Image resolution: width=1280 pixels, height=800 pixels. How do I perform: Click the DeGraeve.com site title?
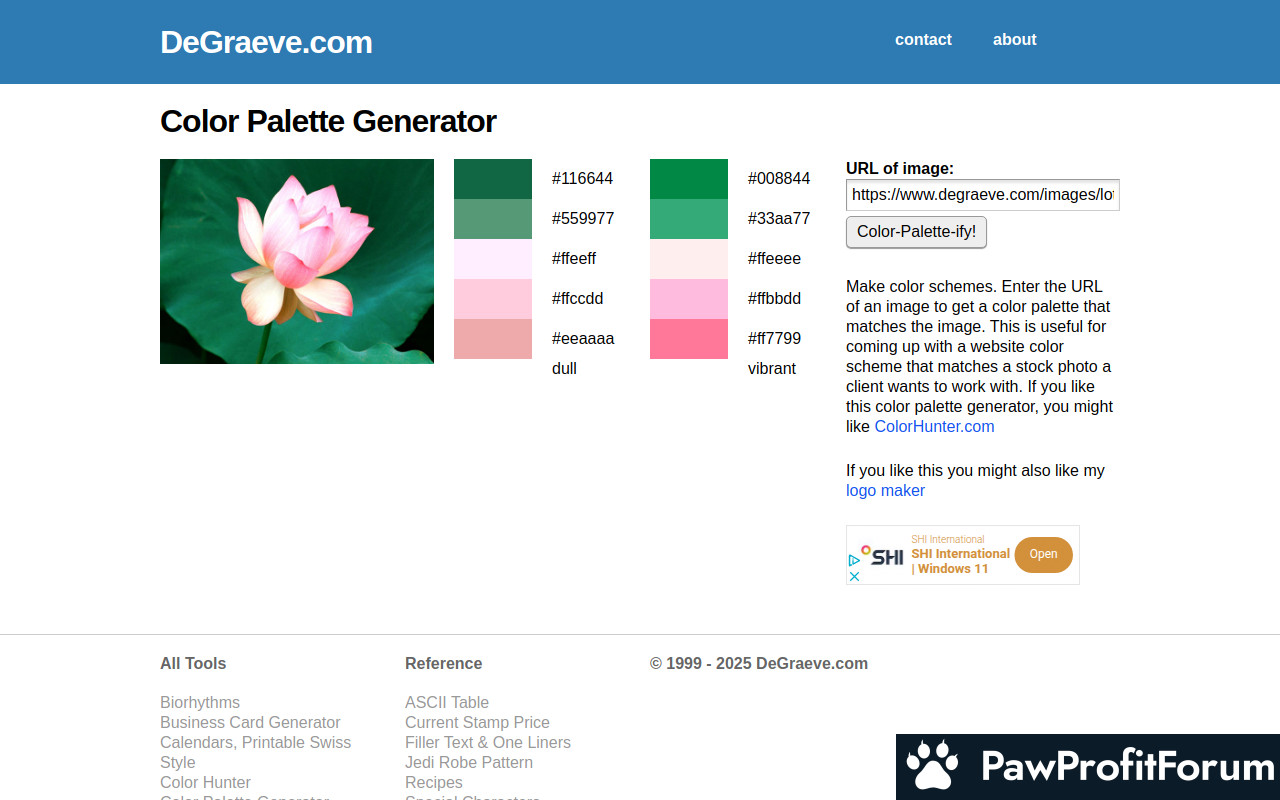coord(266,42)
